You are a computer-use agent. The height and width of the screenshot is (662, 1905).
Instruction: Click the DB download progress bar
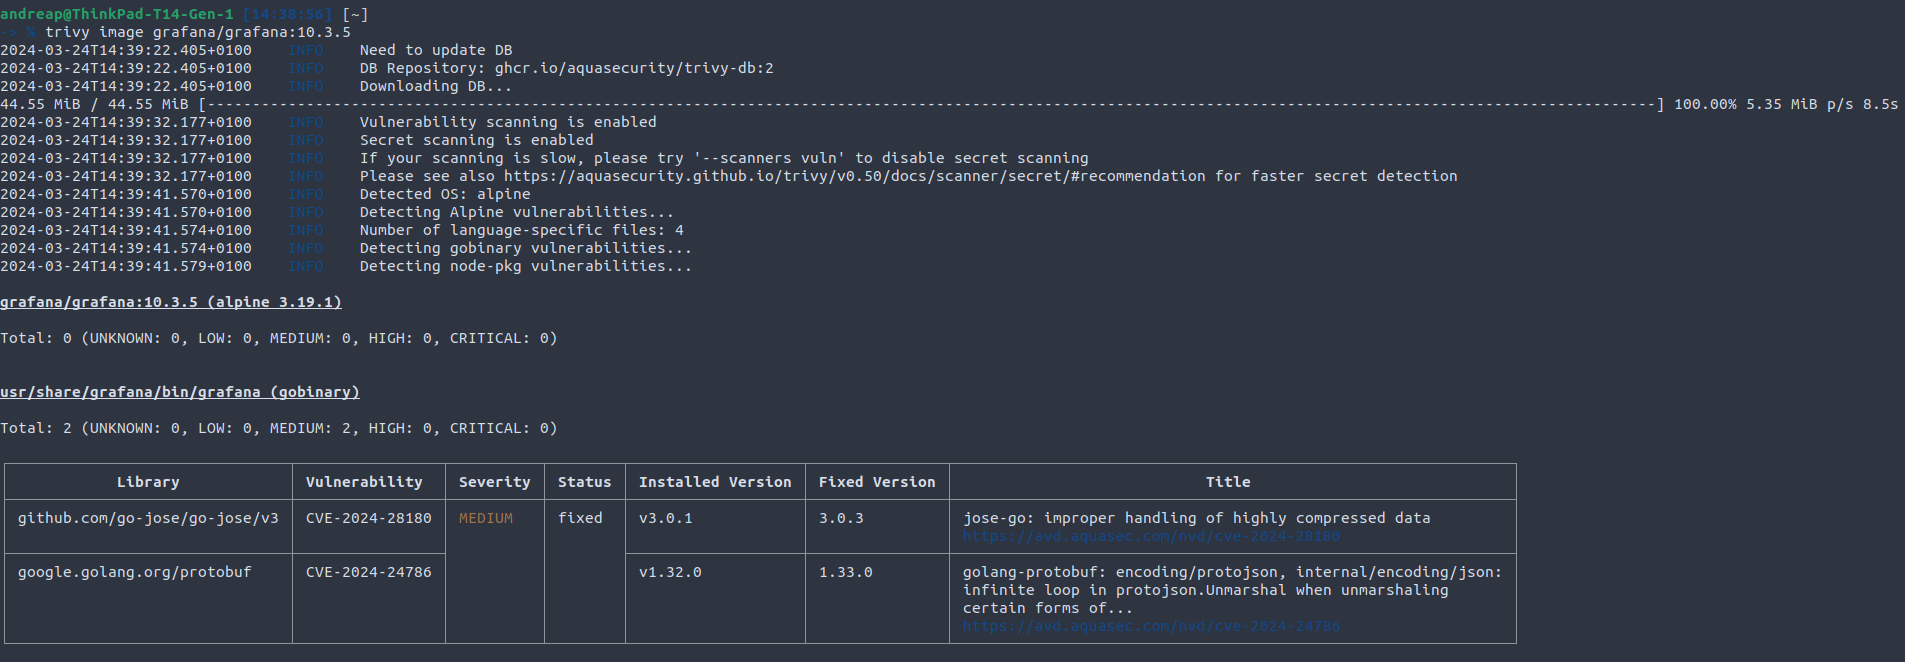[x=930, y=104]
